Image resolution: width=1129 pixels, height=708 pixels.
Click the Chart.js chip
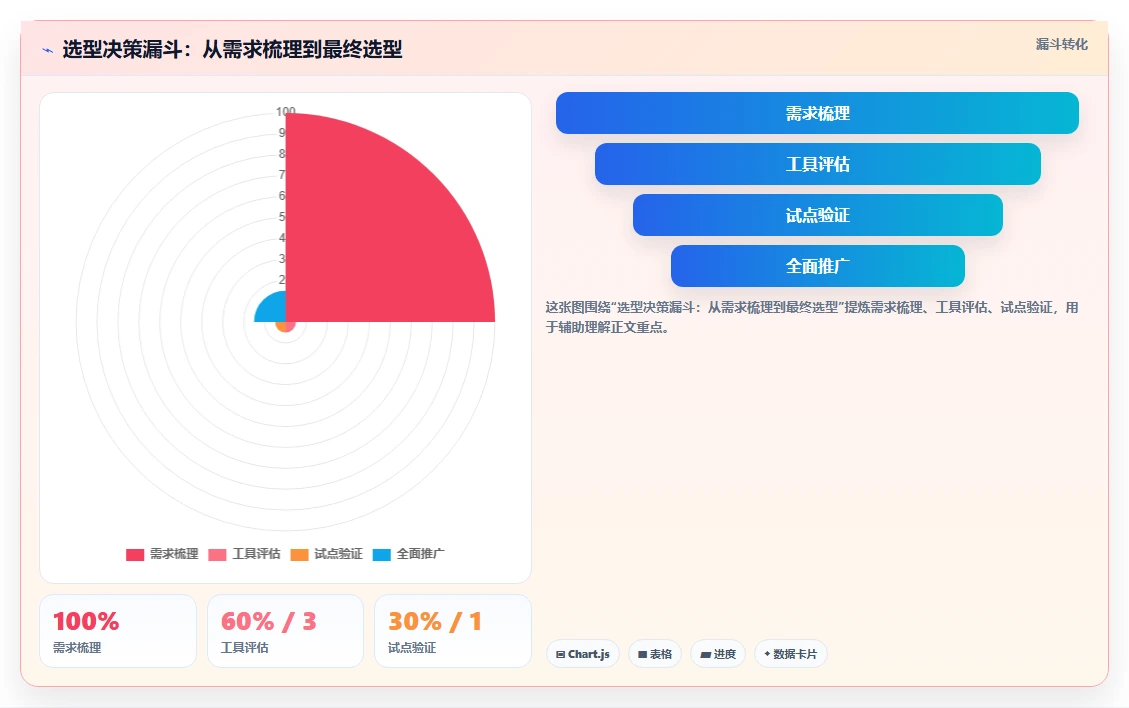click(x=583, y=654)
